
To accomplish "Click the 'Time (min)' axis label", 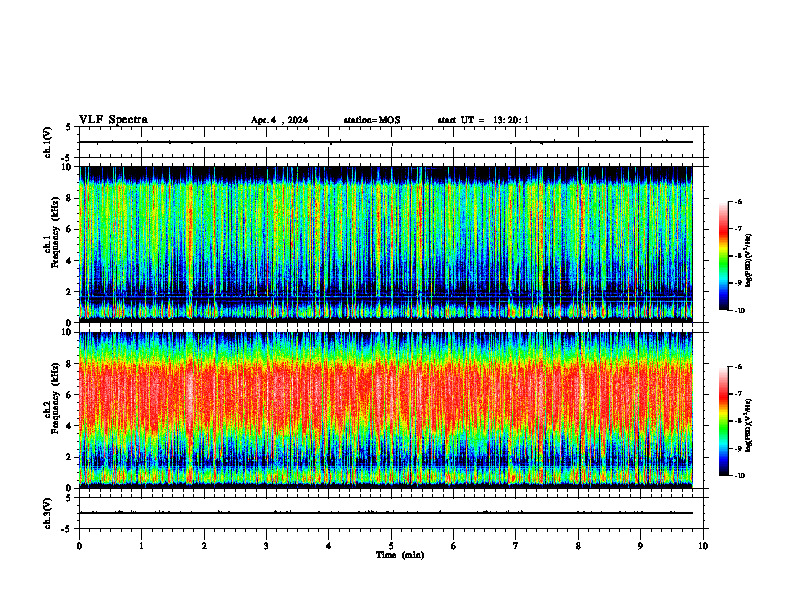I will [x=400, y=555].
